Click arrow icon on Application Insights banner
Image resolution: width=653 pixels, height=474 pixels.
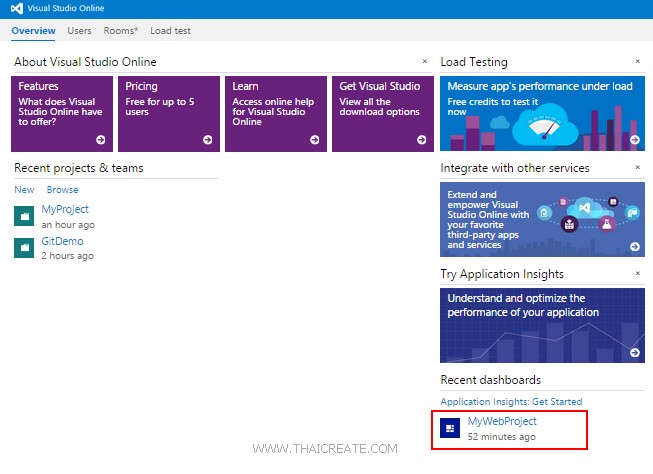click(635, 353)
